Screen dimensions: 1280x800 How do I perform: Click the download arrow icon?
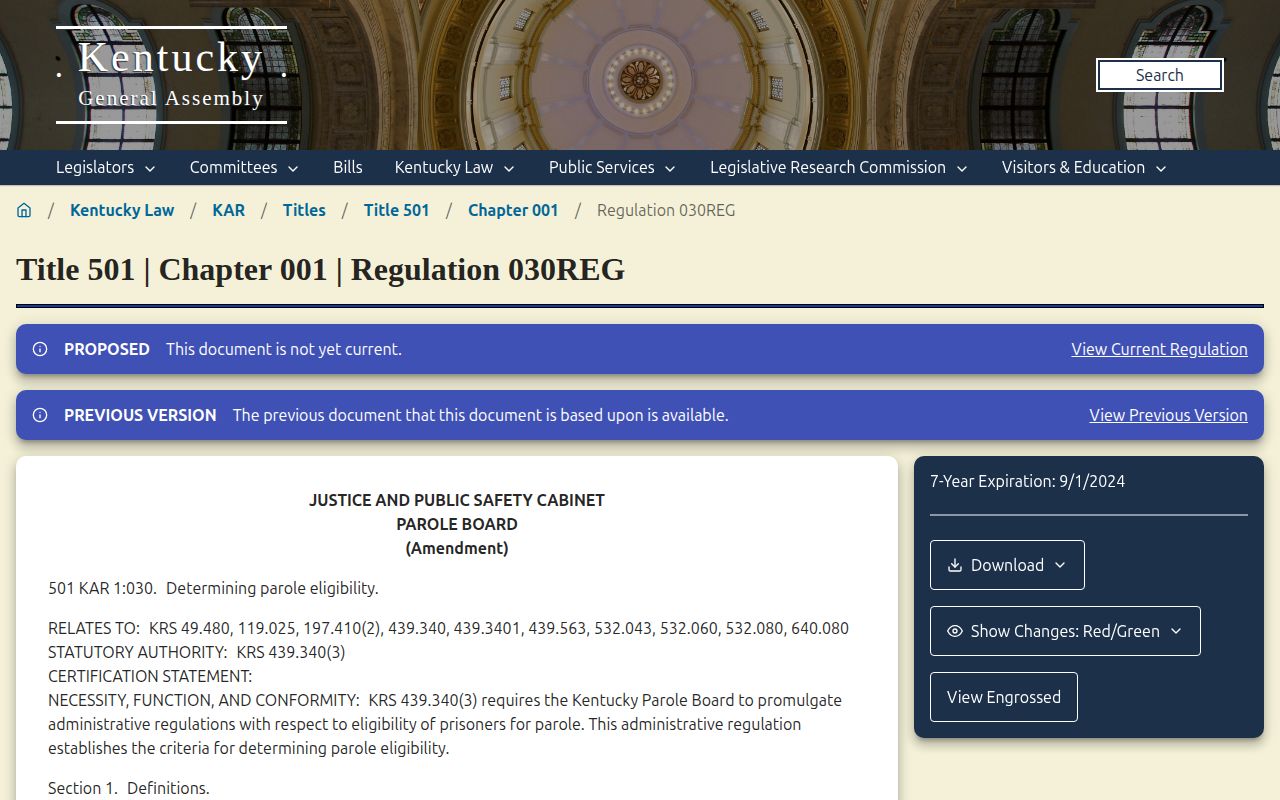point(955,565)
